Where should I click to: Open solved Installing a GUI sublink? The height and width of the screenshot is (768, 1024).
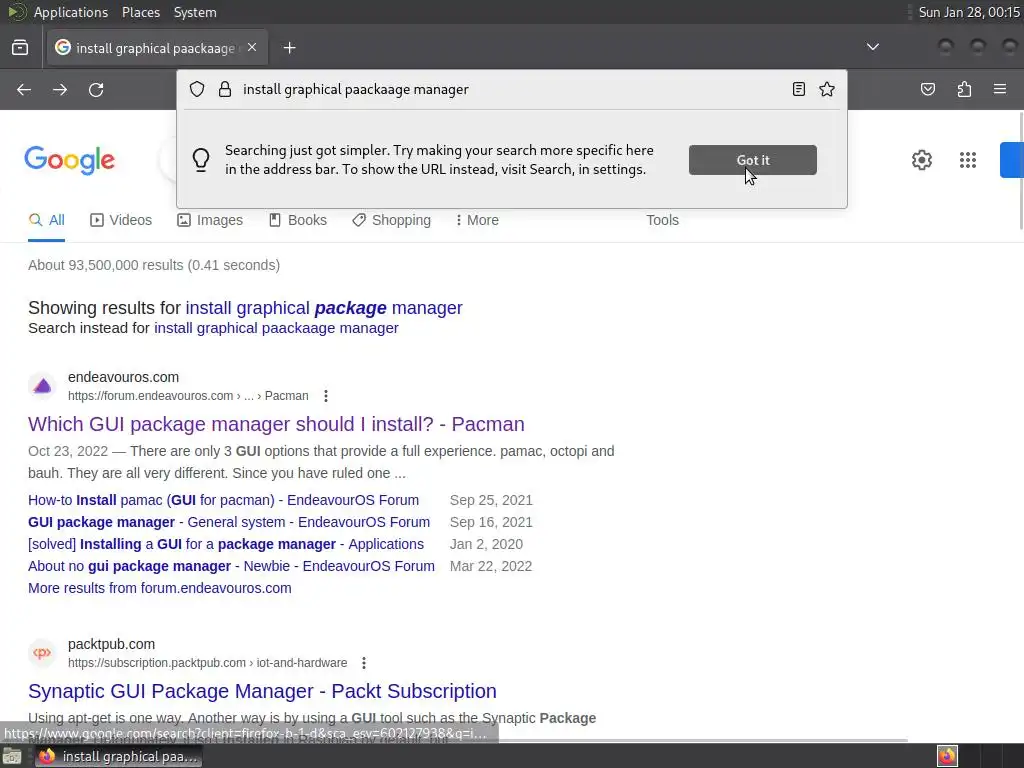click(x=226, y=545)
